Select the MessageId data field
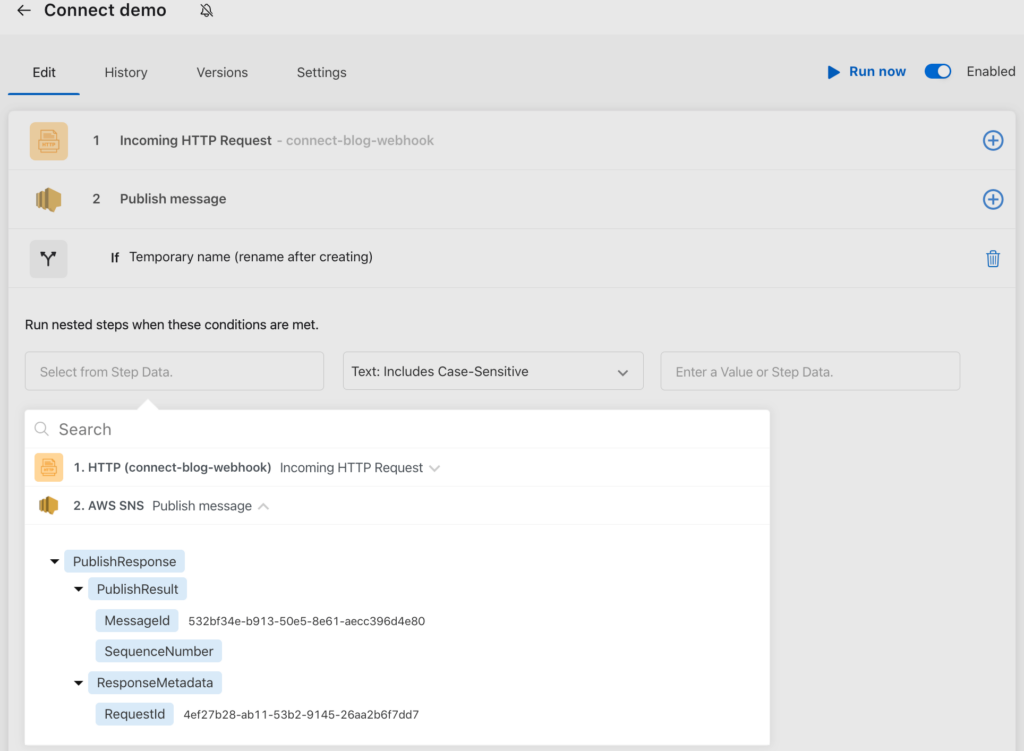The height and width of the screenshot is (751, 1024). click(x=137, y=621)
